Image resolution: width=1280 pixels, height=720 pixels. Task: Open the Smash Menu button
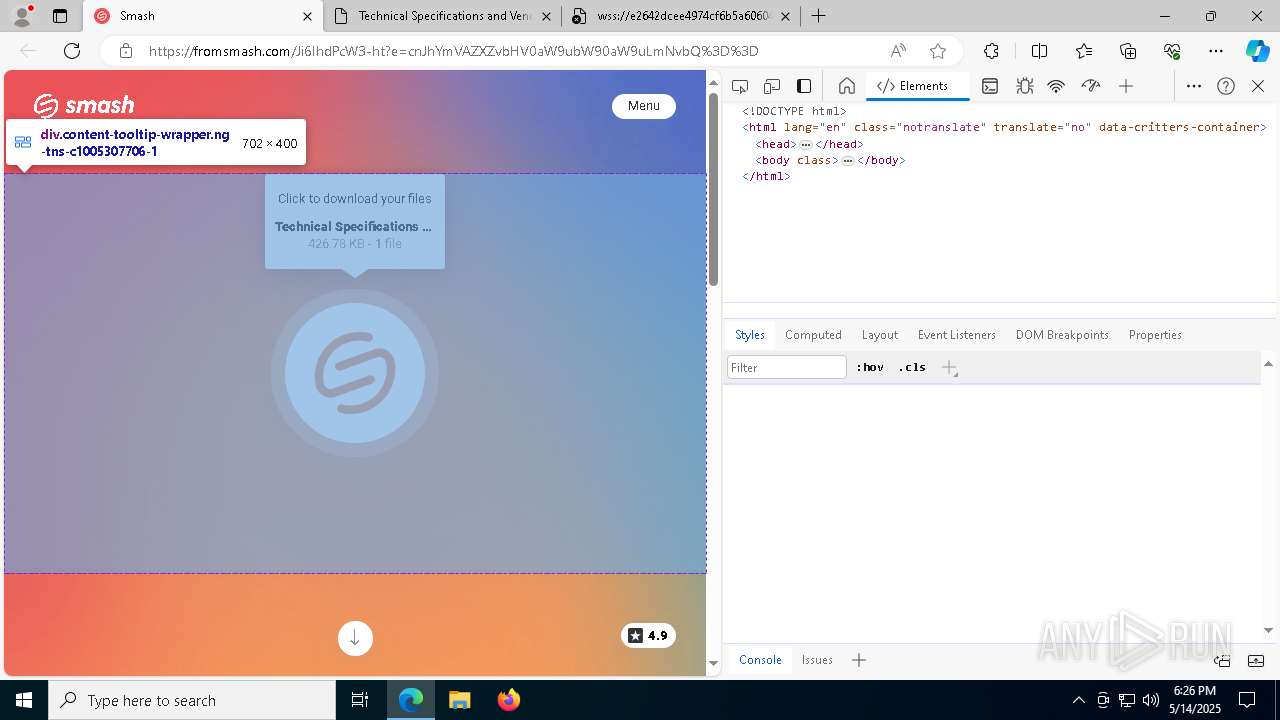coord(644,106)
